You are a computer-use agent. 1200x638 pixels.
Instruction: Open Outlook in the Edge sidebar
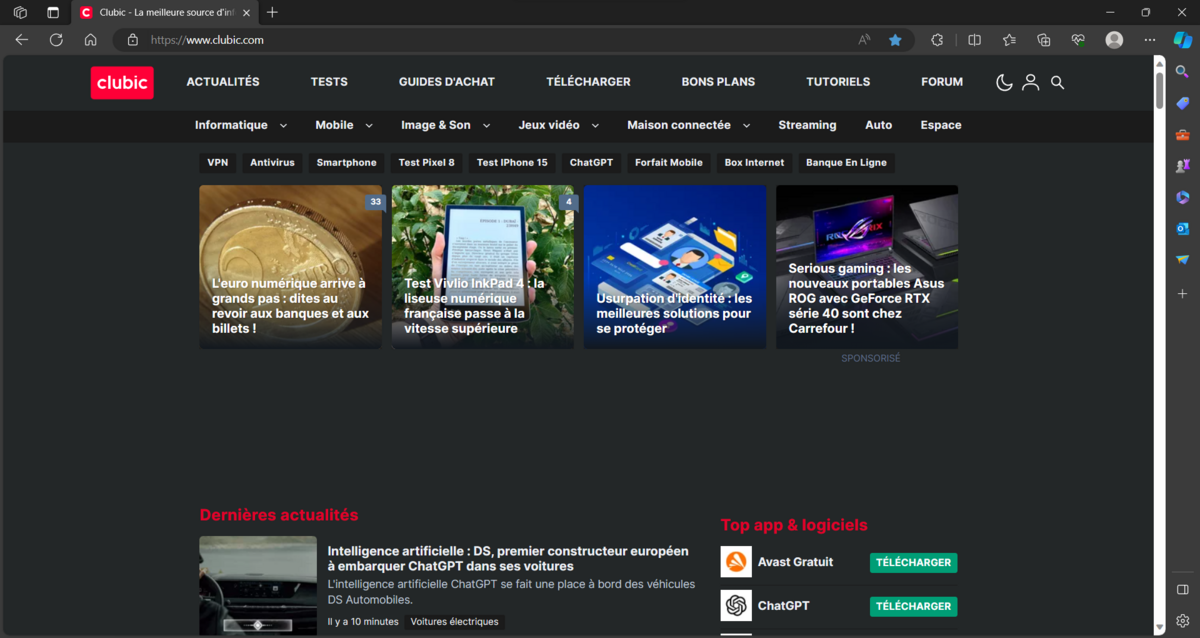tap(1182, 230)
